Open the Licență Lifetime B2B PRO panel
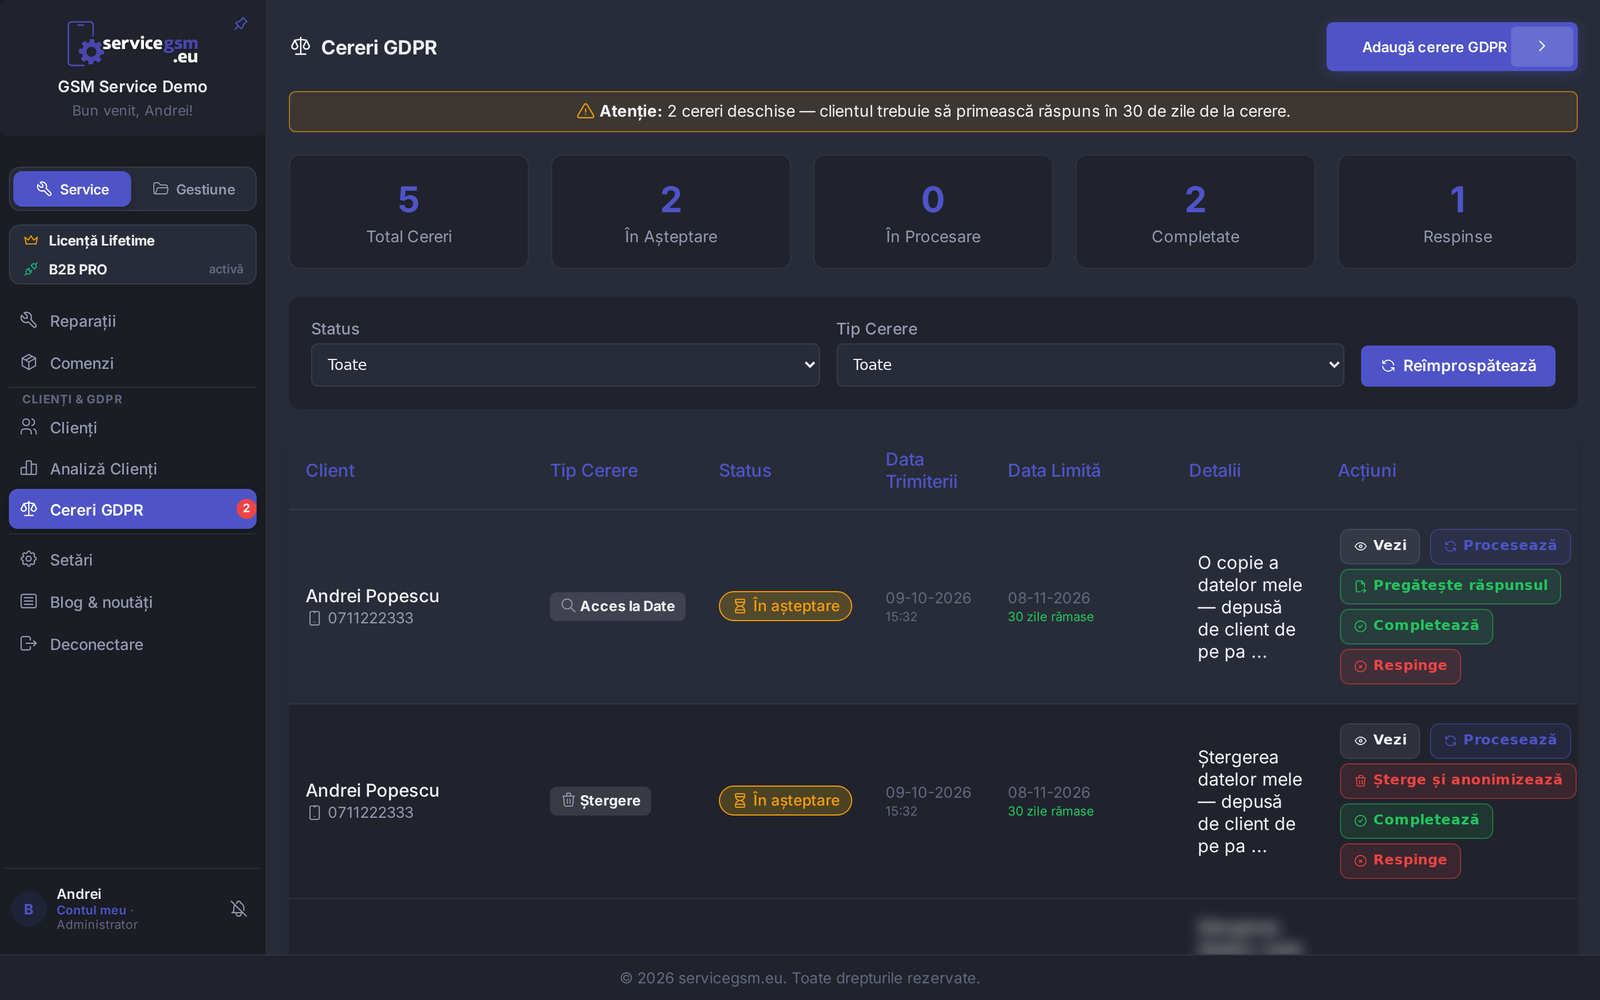 [x=133, y=255]
